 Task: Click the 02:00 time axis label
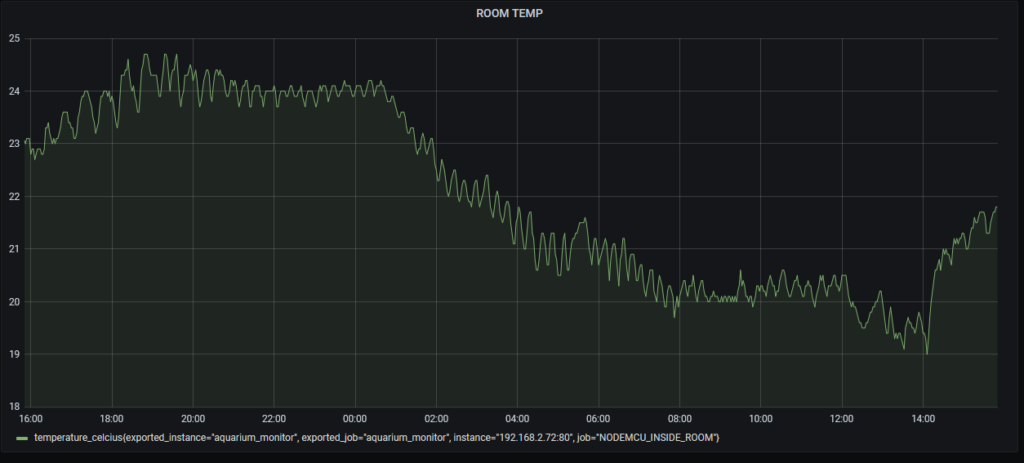point(436,418)
